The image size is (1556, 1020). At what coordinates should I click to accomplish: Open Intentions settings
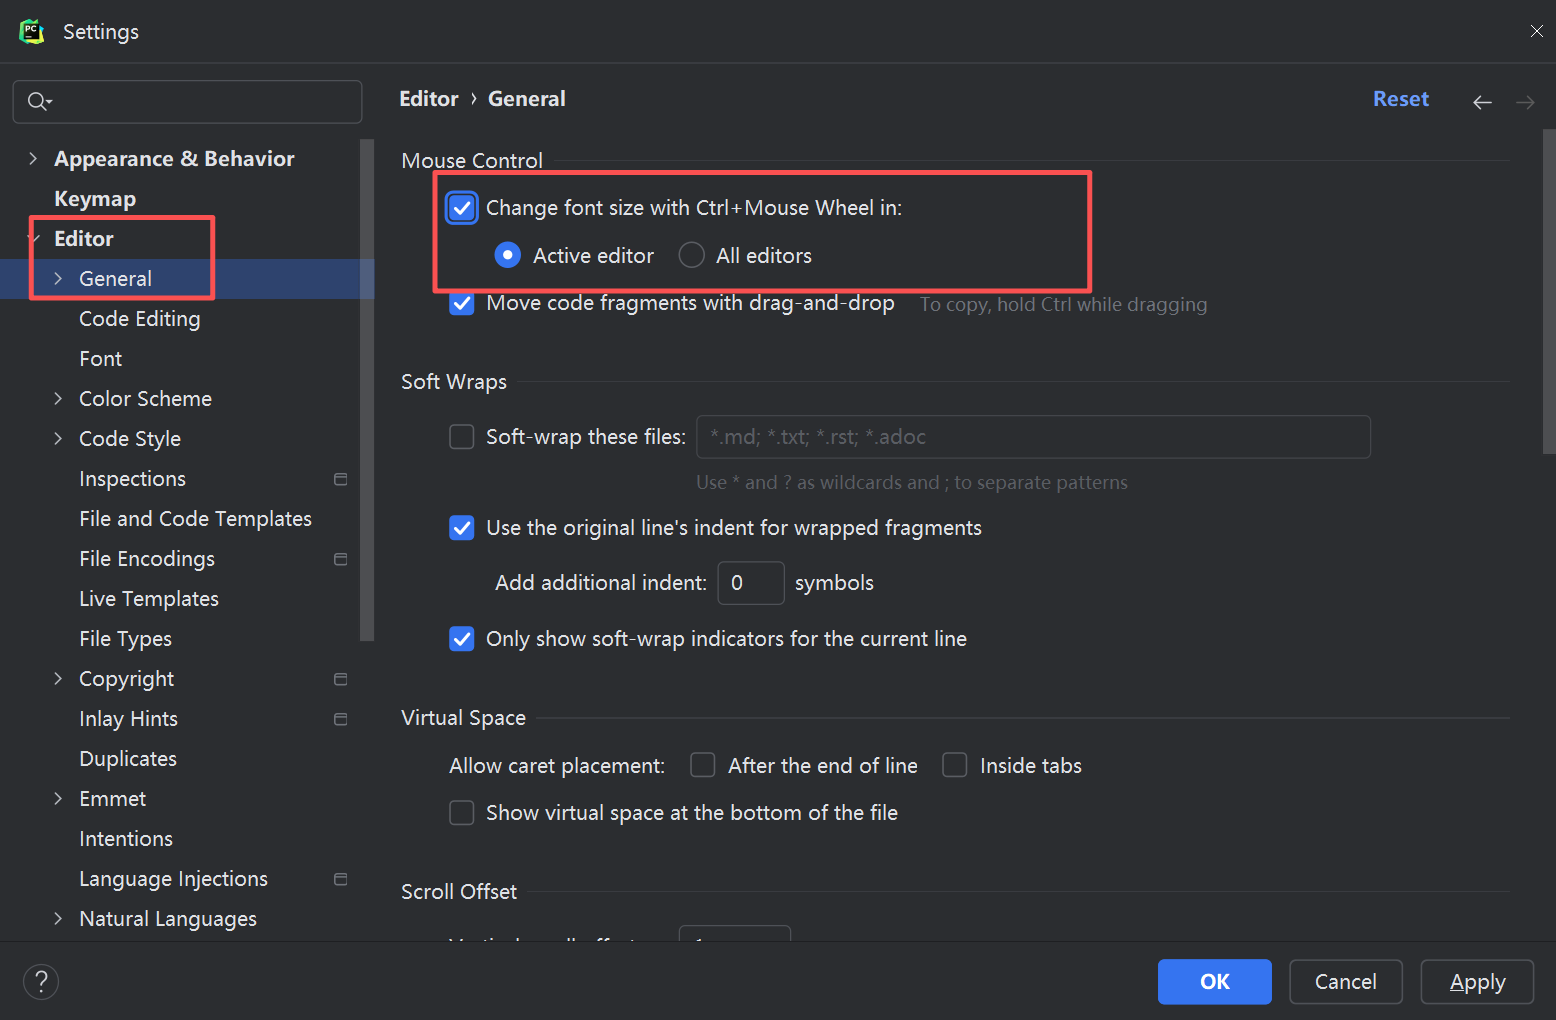click(126, 839)
